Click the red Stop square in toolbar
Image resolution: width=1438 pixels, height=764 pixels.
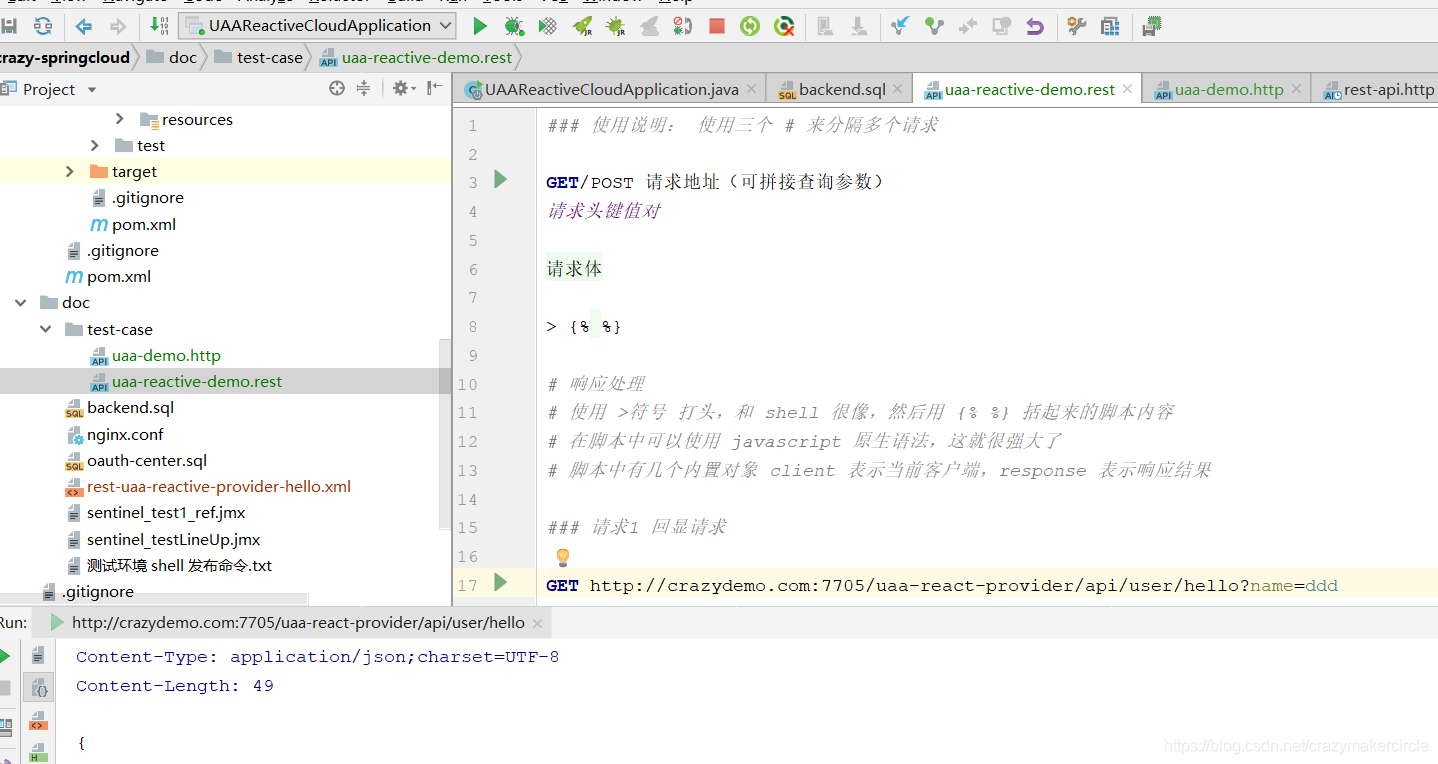tap(717, 26)
